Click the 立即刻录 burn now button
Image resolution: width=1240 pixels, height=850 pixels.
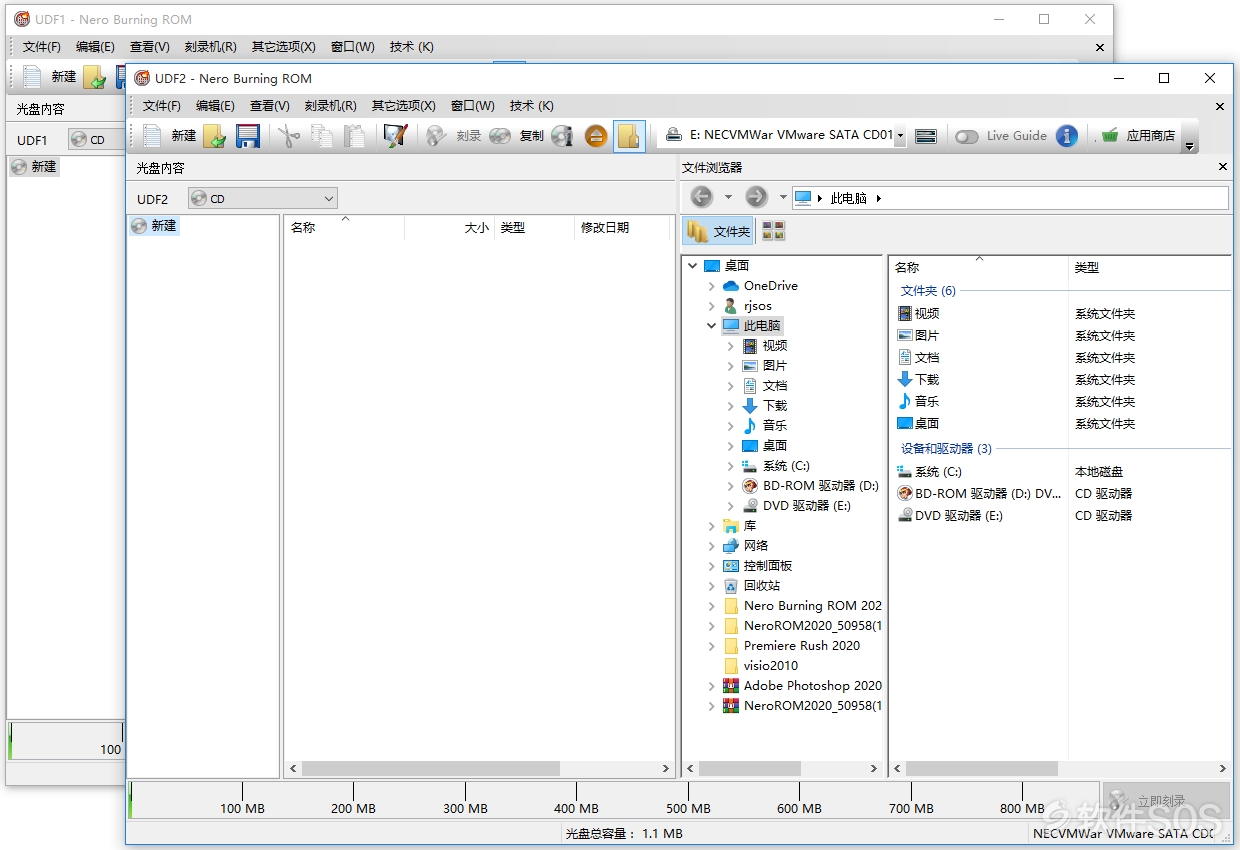(1165, 801)
